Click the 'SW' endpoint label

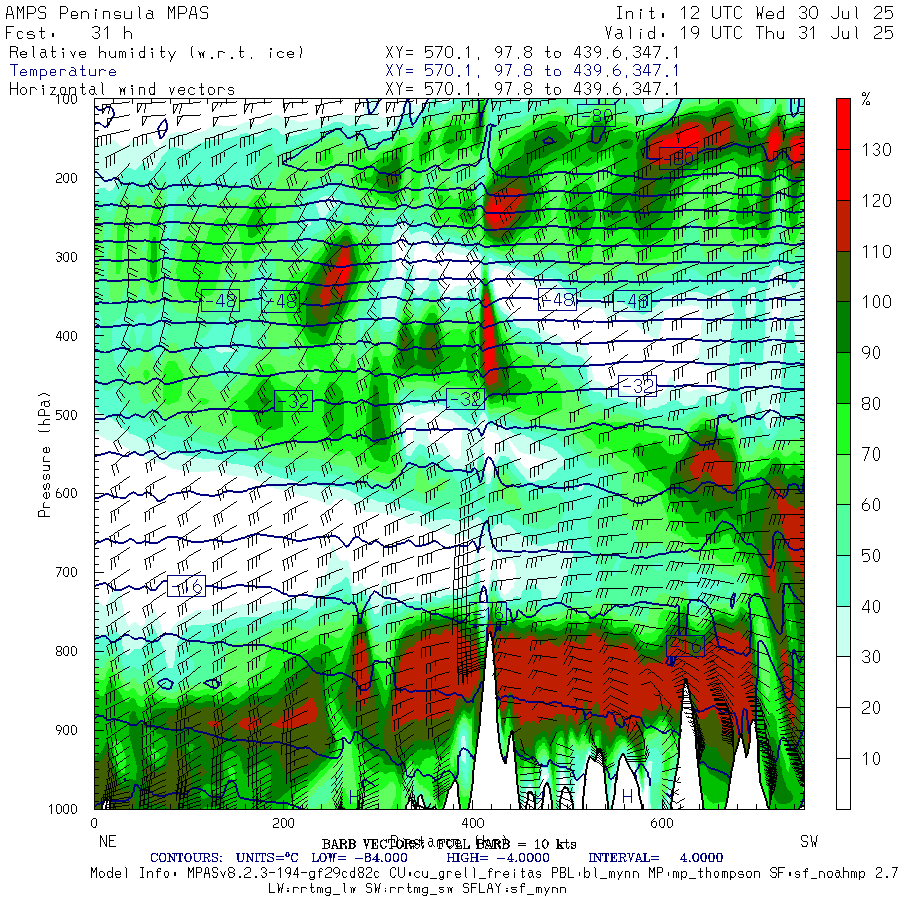pyautogui.click(x=809, y=841)
